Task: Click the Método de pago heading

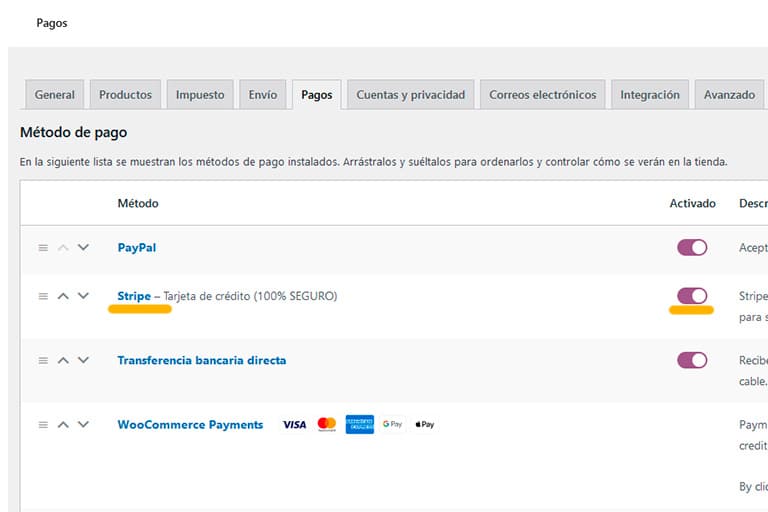Action: (73, 132)
